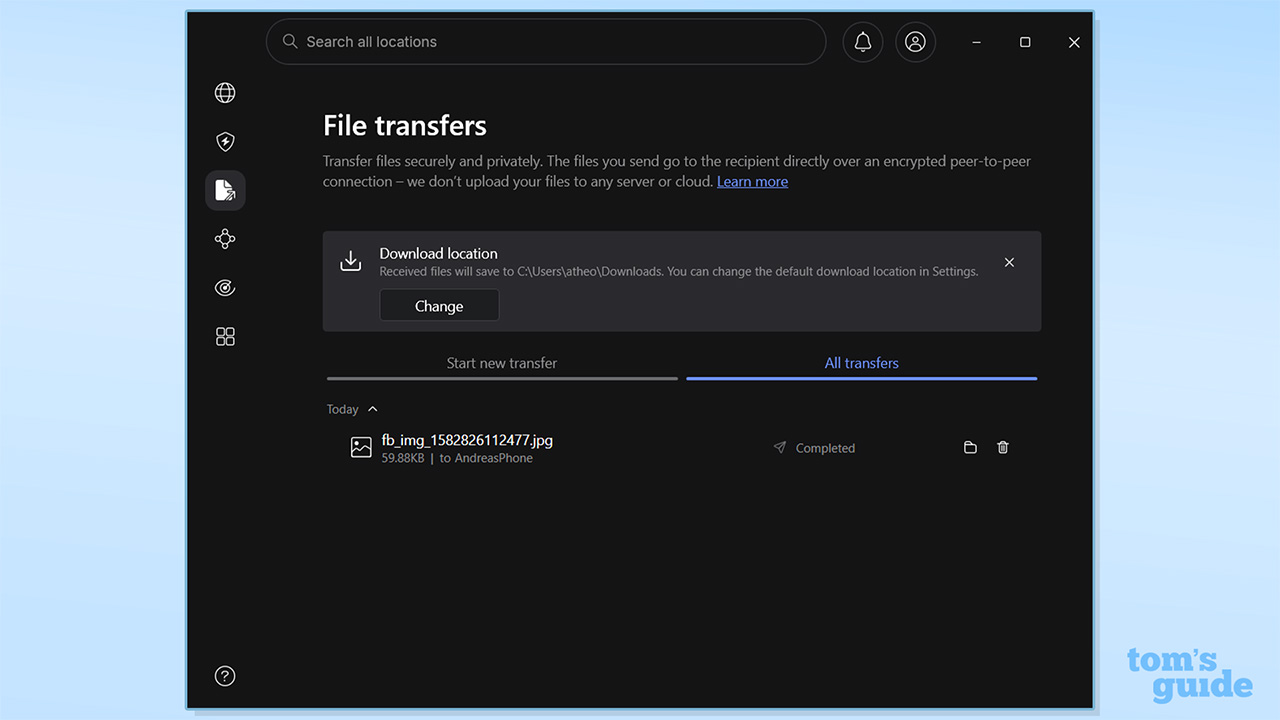This screenshot has height=720, width=1280.
Task: Click the help question mark icon
Action: (x=225, y=676)
